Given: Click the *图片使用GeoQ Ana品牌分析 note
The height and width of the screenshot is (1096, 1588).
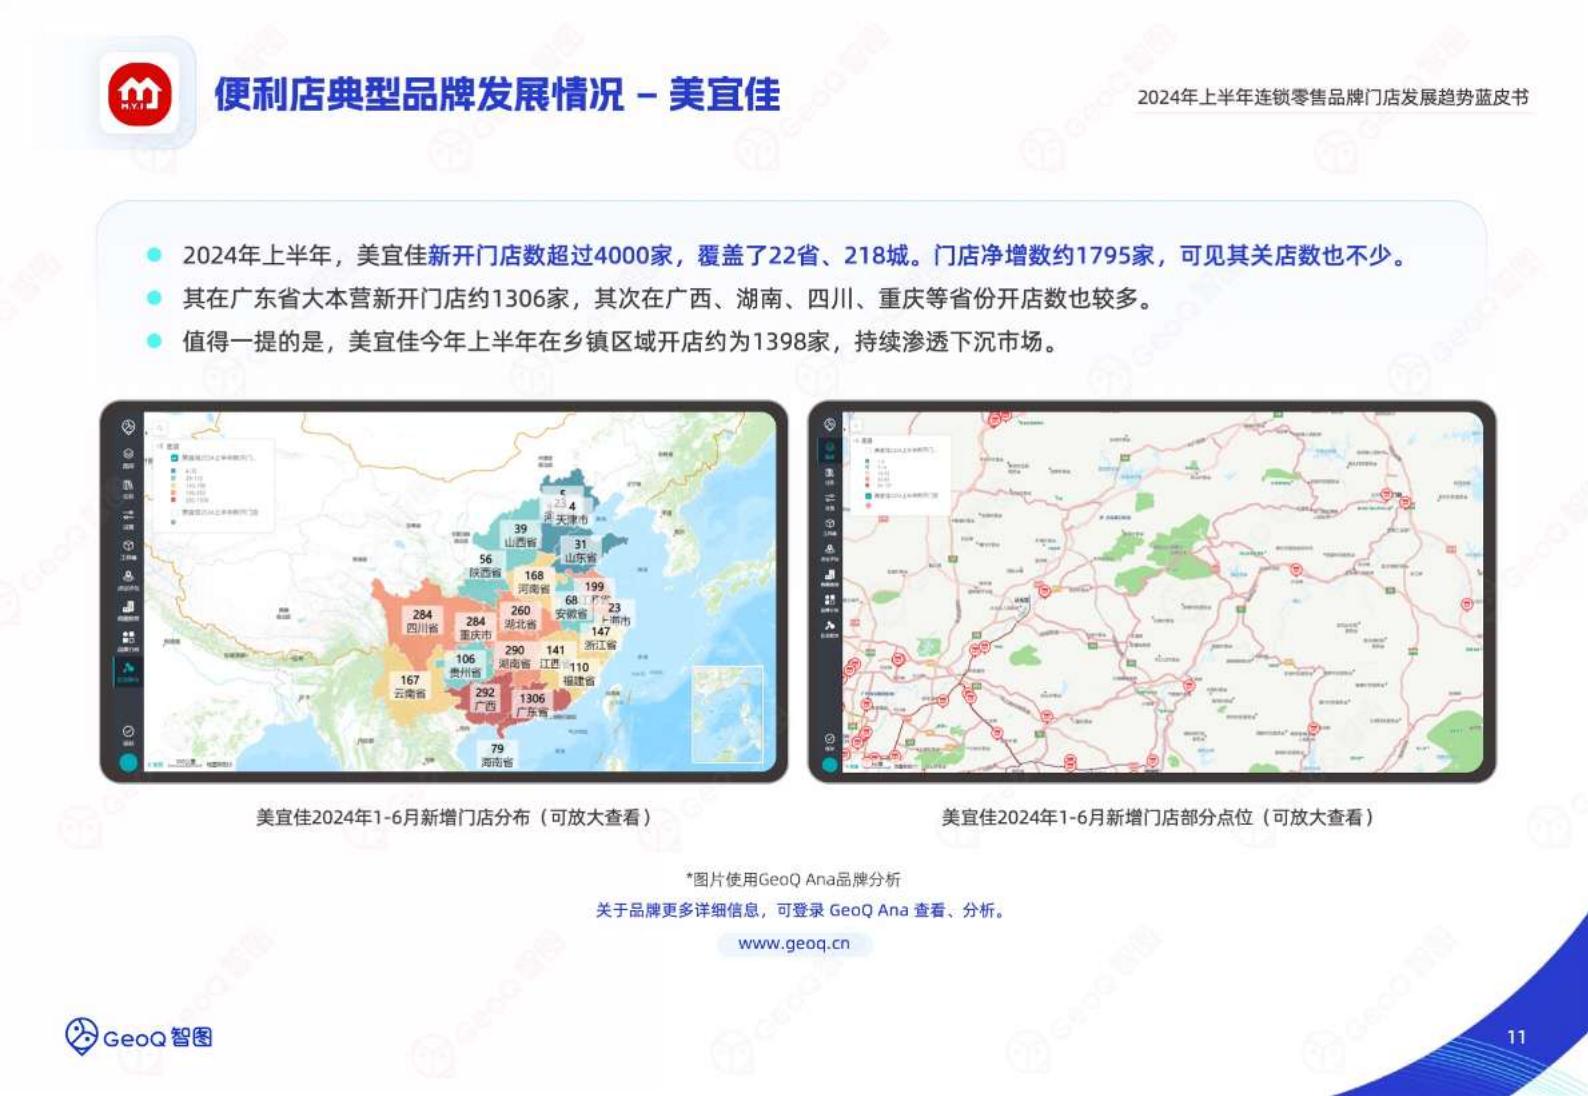Looking at the screenshot, I should pyautogui.click(x=793, y=879).
